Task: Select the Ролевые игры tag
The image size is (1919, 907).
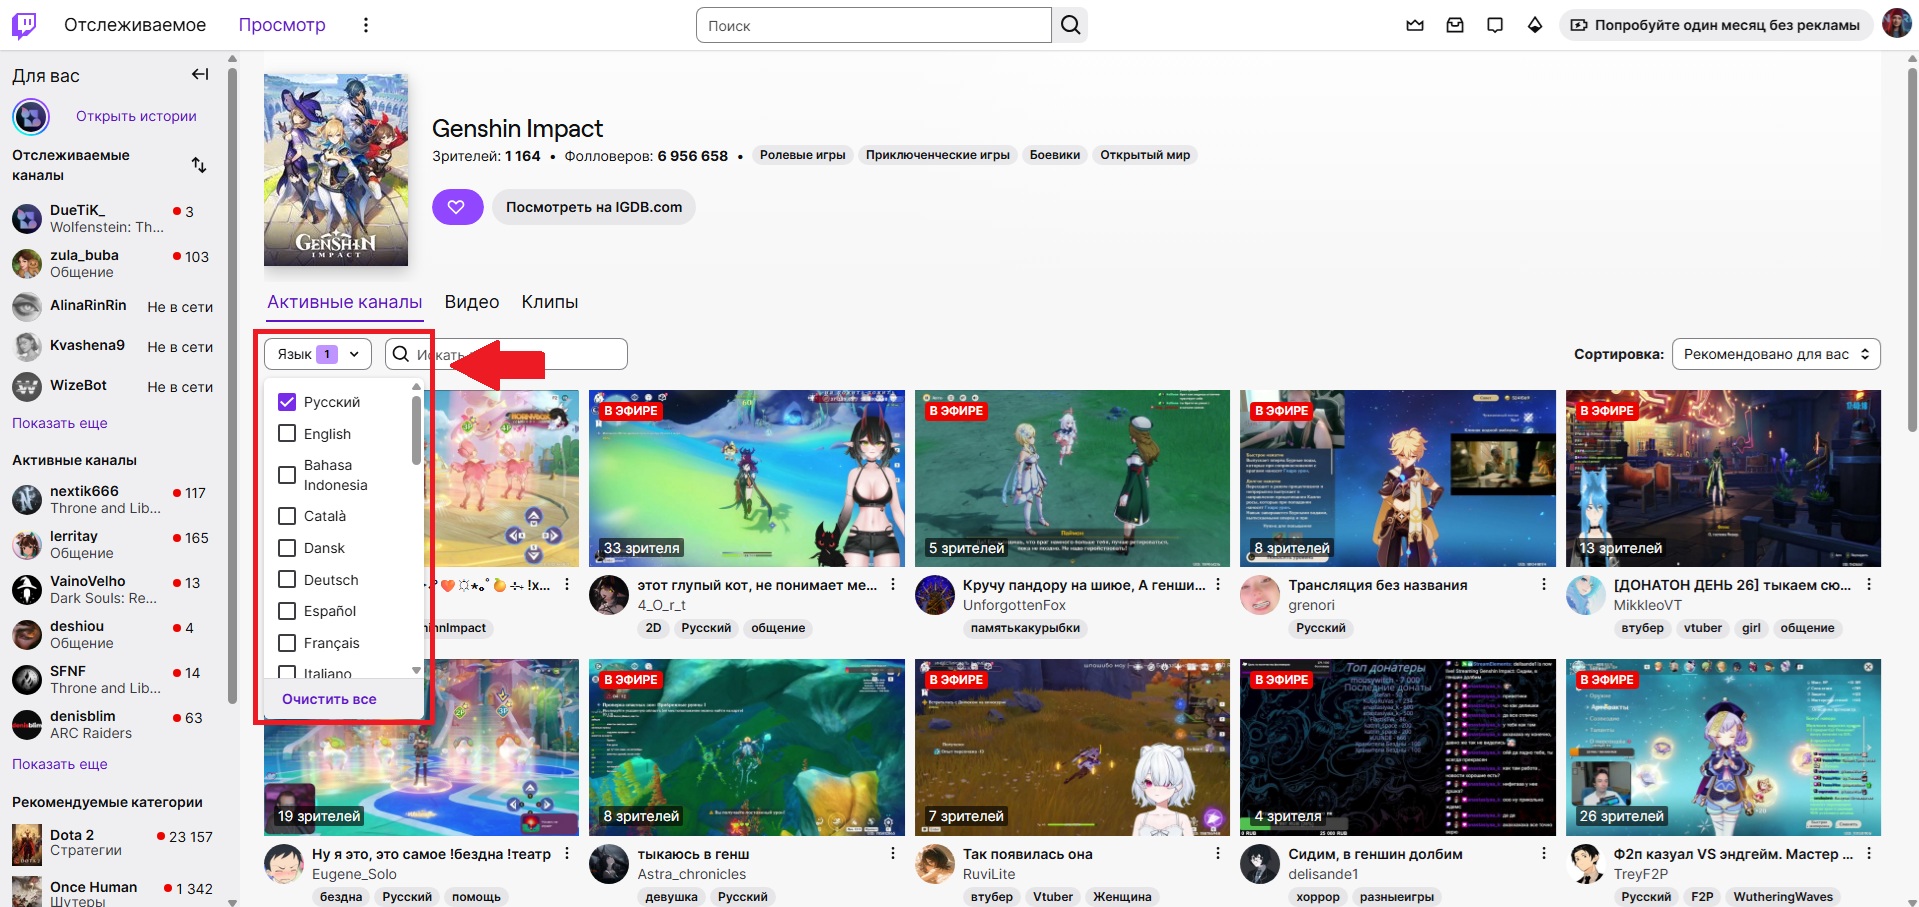Action: tap(802, 155)
